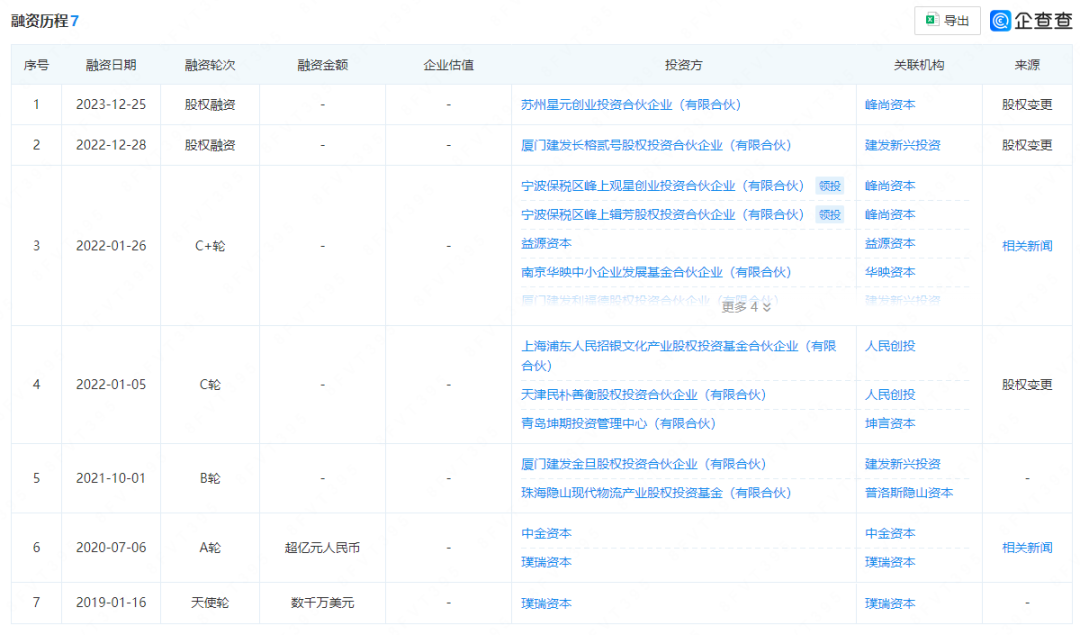The image size is (1080, 635).
Task: Open 华映资本 related institution link
Action: (x=890, y=273)
